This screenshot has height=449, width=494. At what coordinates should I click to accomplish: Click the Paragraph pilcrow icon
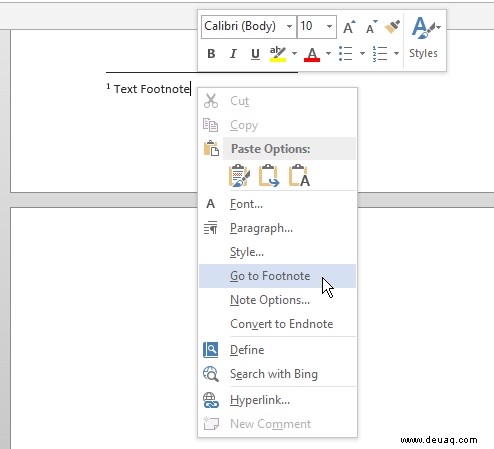pyautogui.click(x=211, y=228)
